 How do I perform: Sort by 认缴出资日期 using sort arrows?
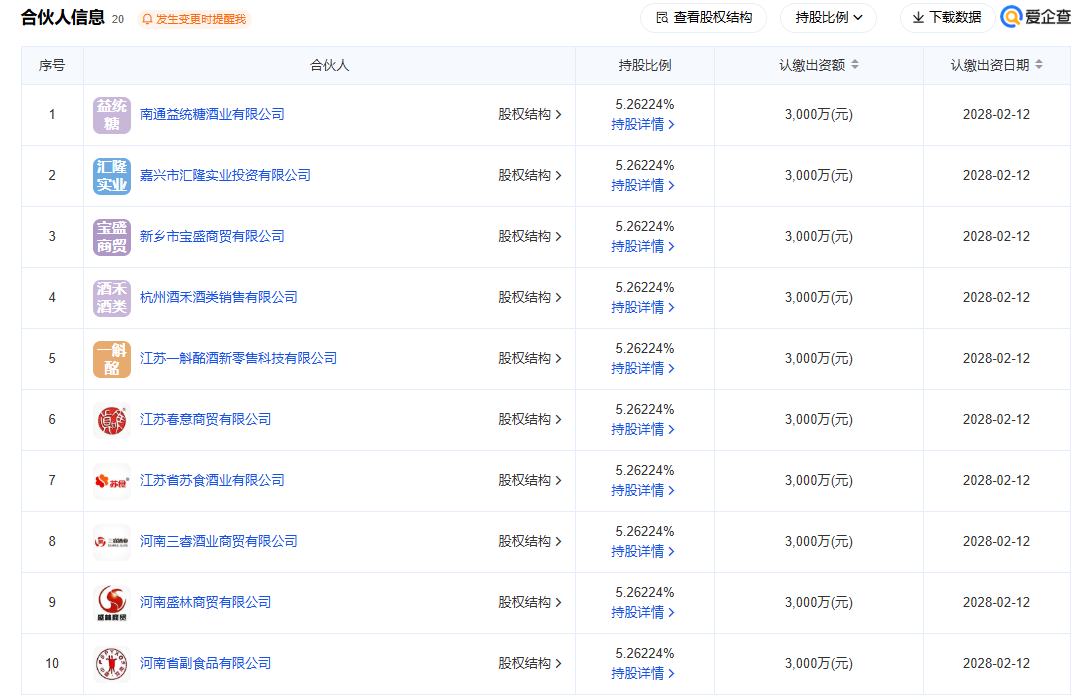pyautogui.click(x=1039, y=65)
